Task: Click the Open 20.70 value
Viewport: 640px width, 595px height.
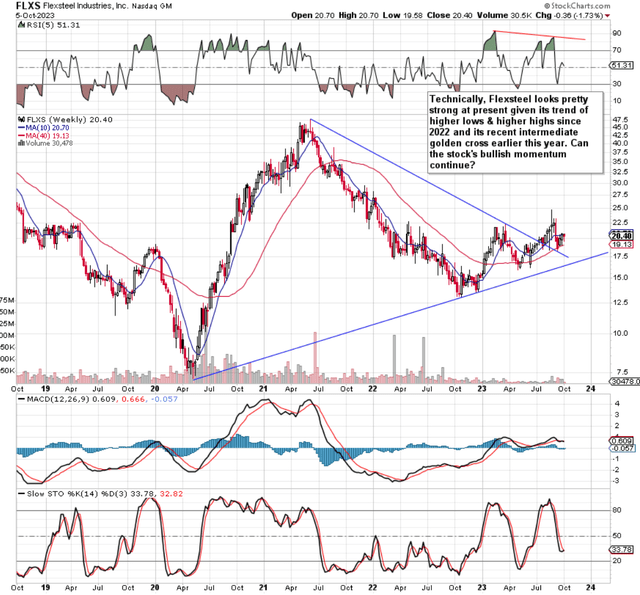Action: [x=313, y=16]
